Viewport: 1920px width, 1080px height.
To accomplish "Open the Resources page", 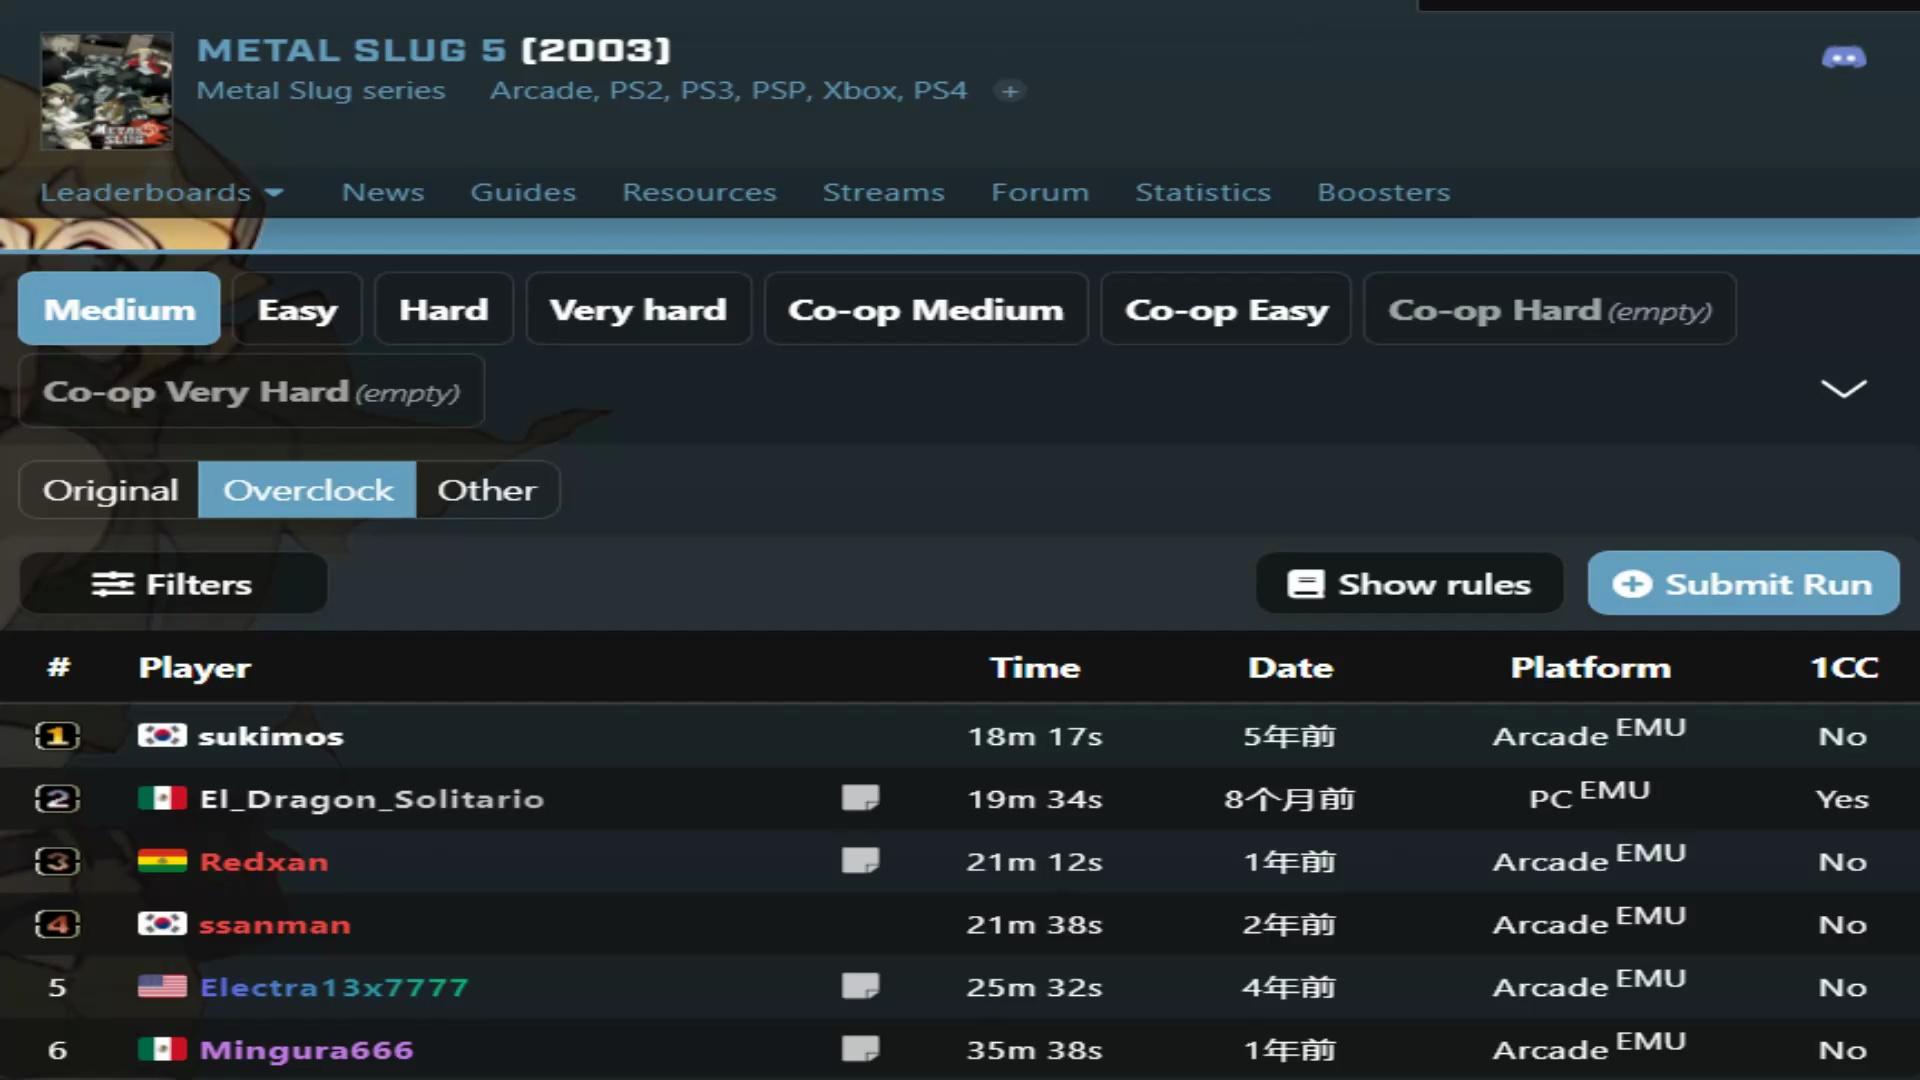I will coord(699,192).
